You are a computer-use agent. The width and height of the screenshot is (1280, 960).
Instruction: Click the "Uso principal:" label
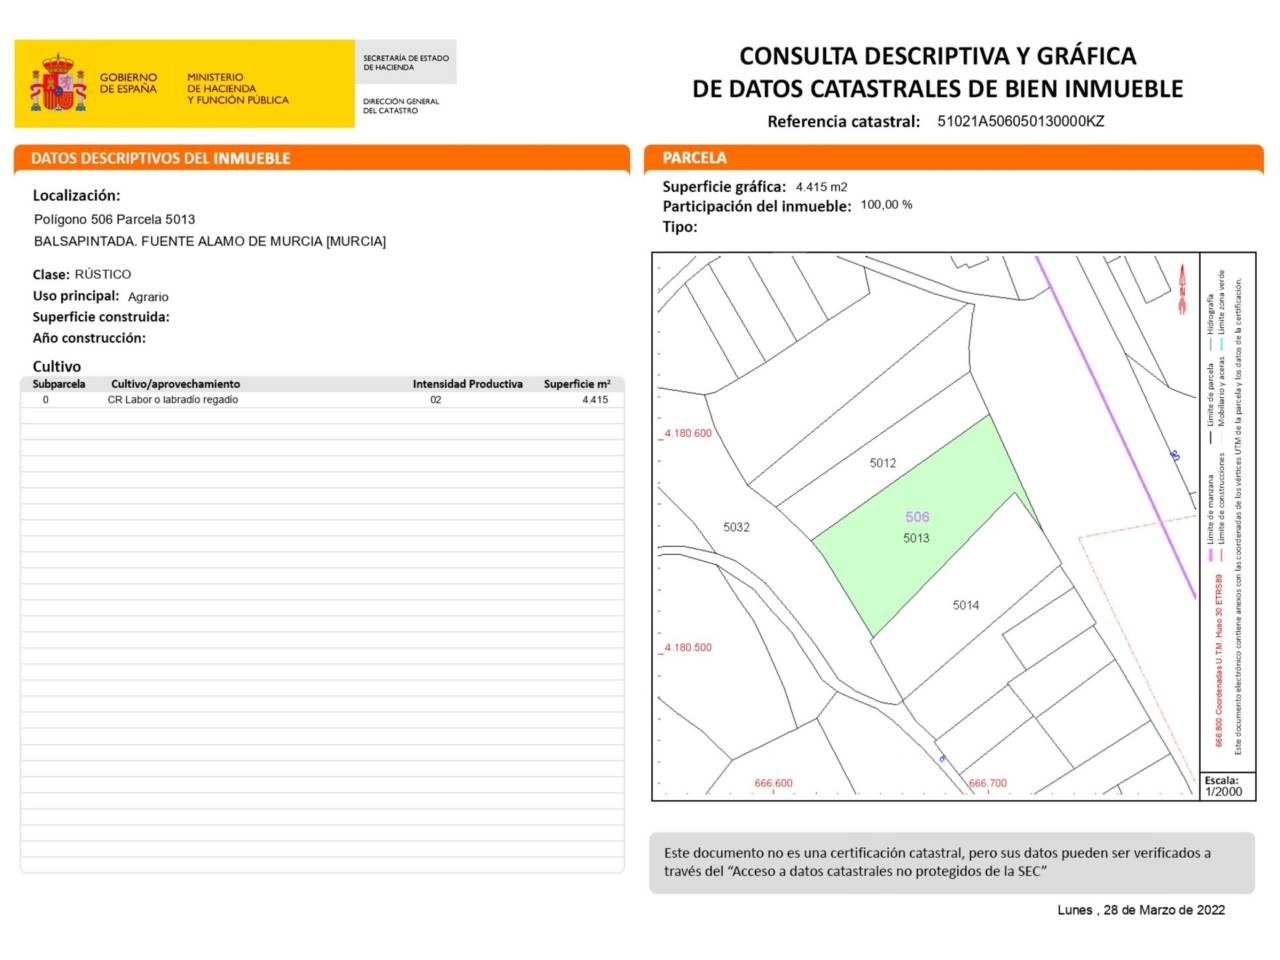point(76,296)
